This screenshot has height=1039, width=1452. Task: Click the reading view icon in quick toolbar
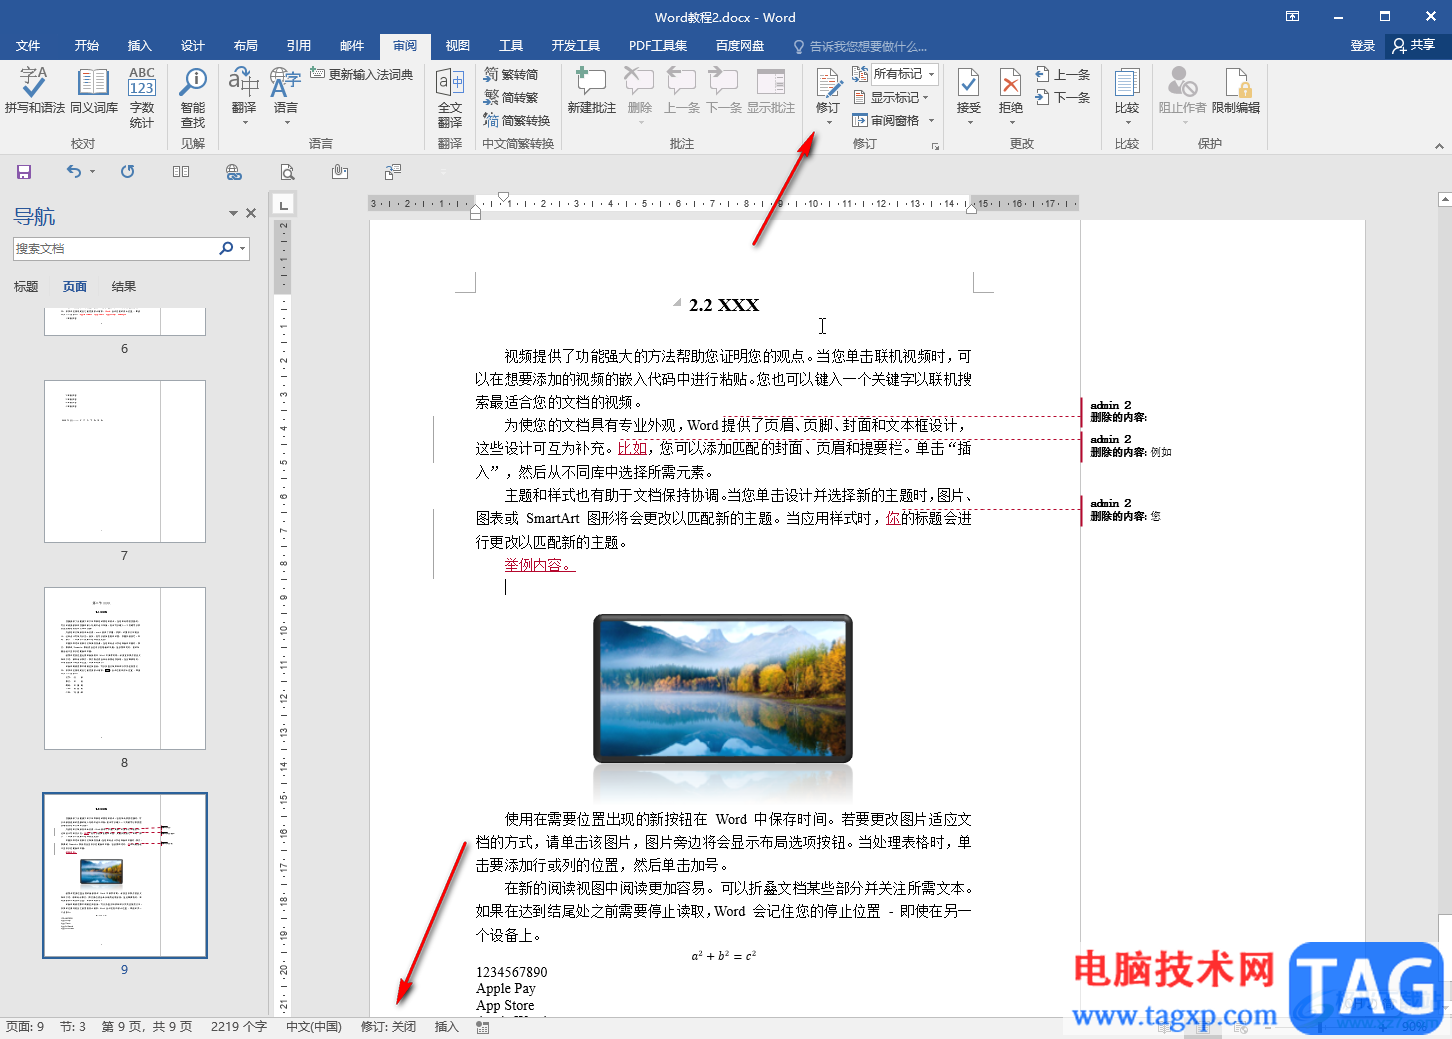[181, 172]
